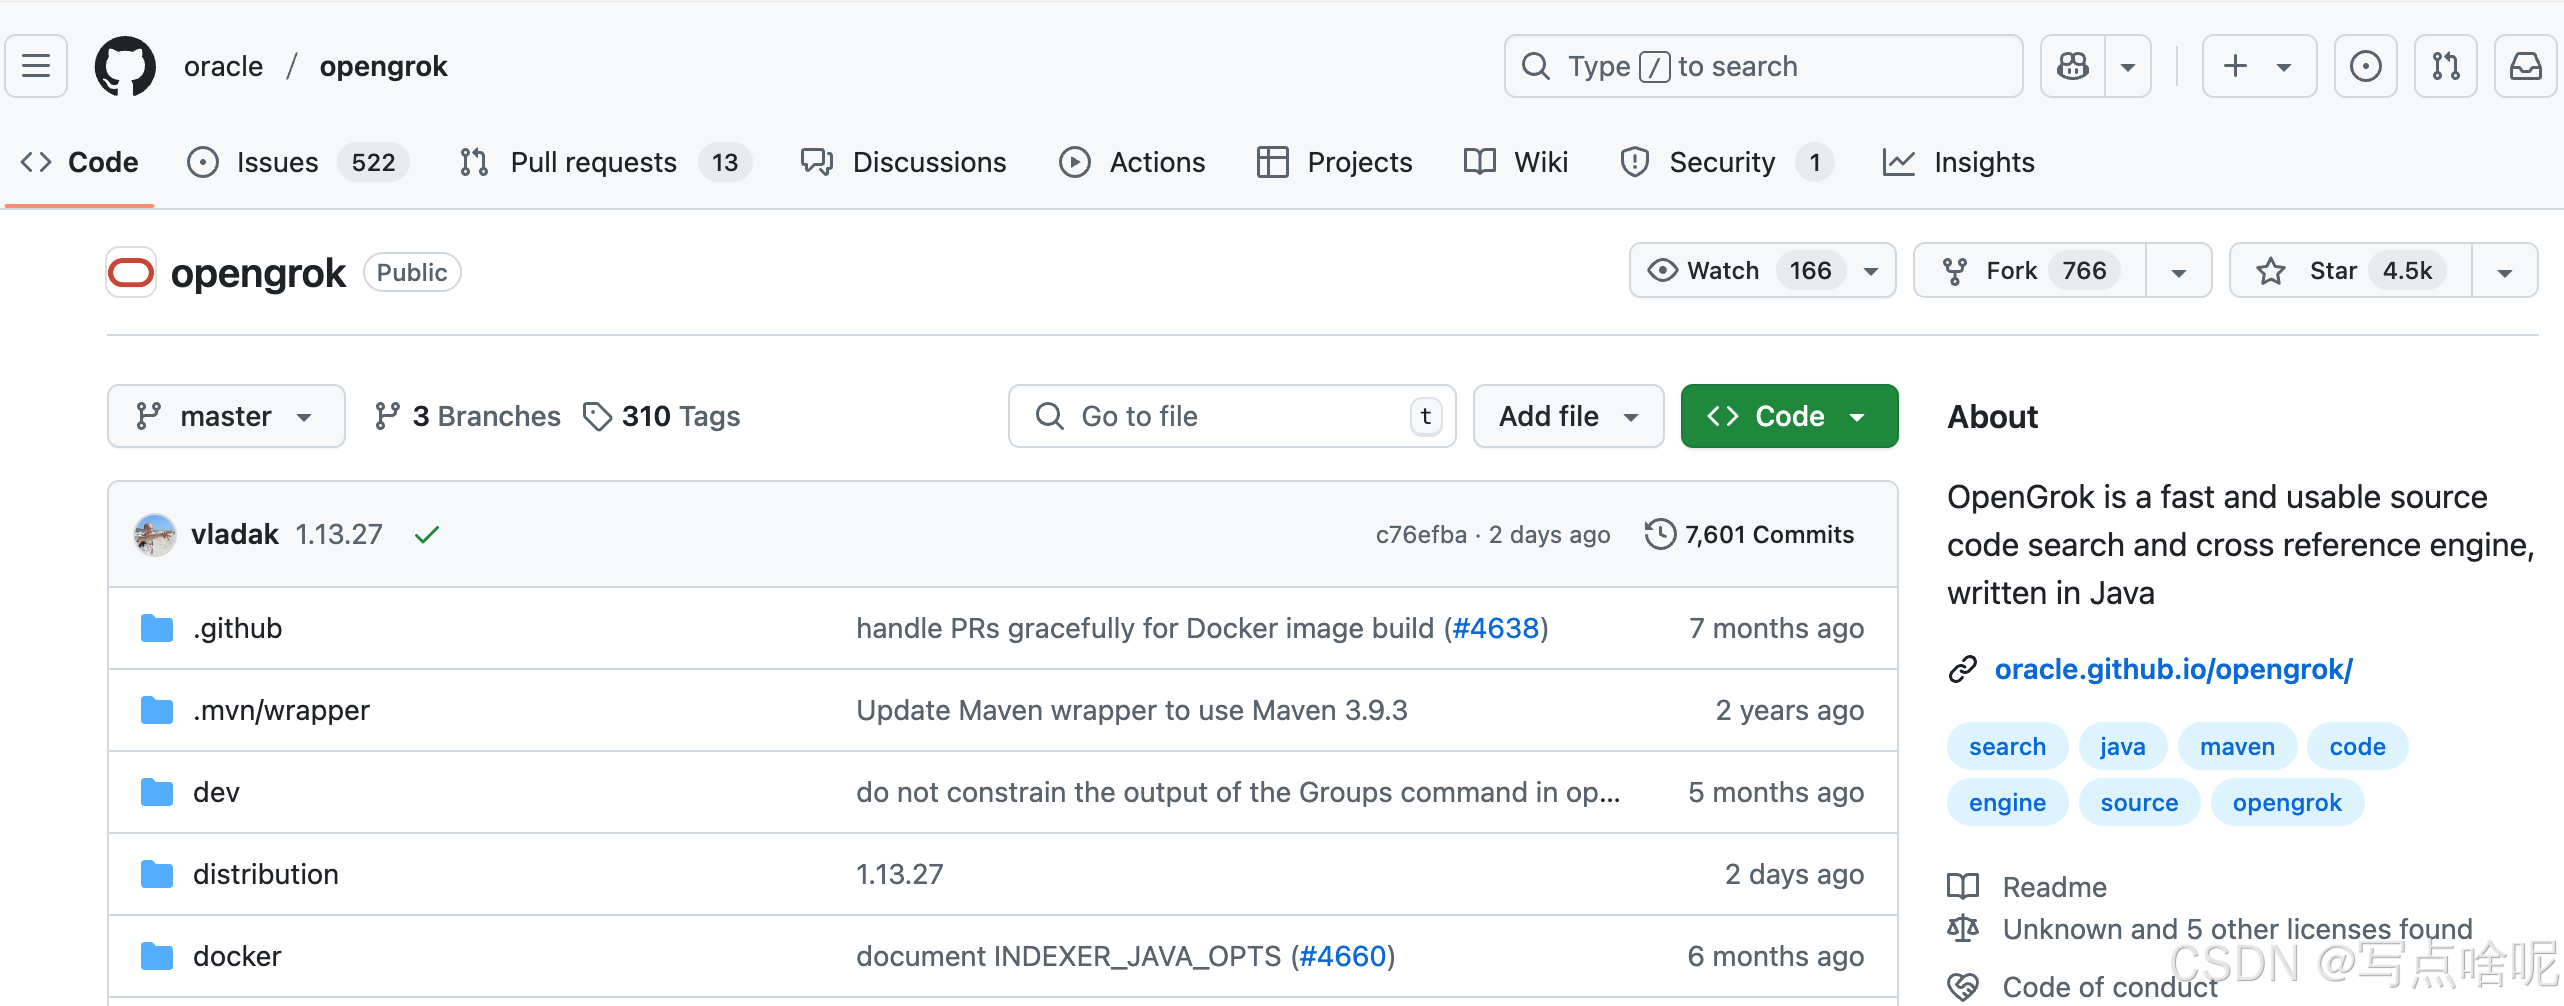2564x1006 pixels.
Task: Go to the opengrok repository breadcrumb link
Action: point(383,66)
